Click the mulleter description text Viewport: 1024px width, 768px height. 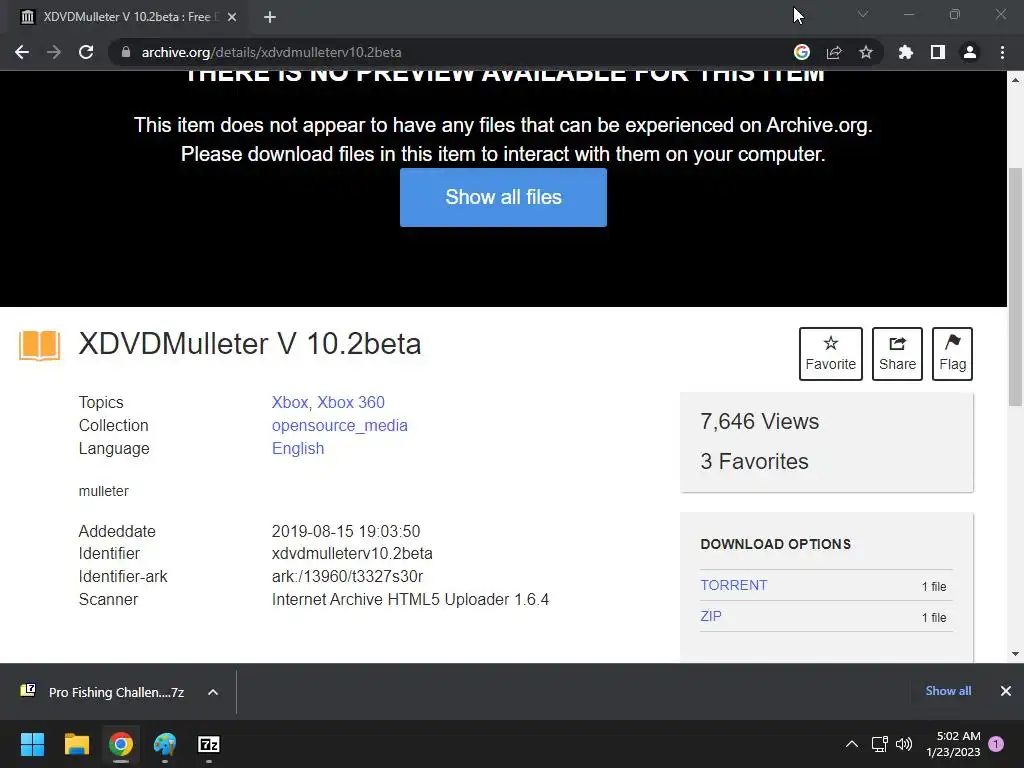(104, 491)
